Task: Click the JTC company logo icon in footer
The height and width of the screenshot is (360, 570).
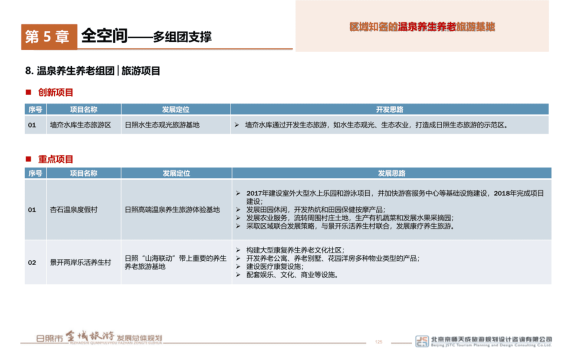Action: 422,341
